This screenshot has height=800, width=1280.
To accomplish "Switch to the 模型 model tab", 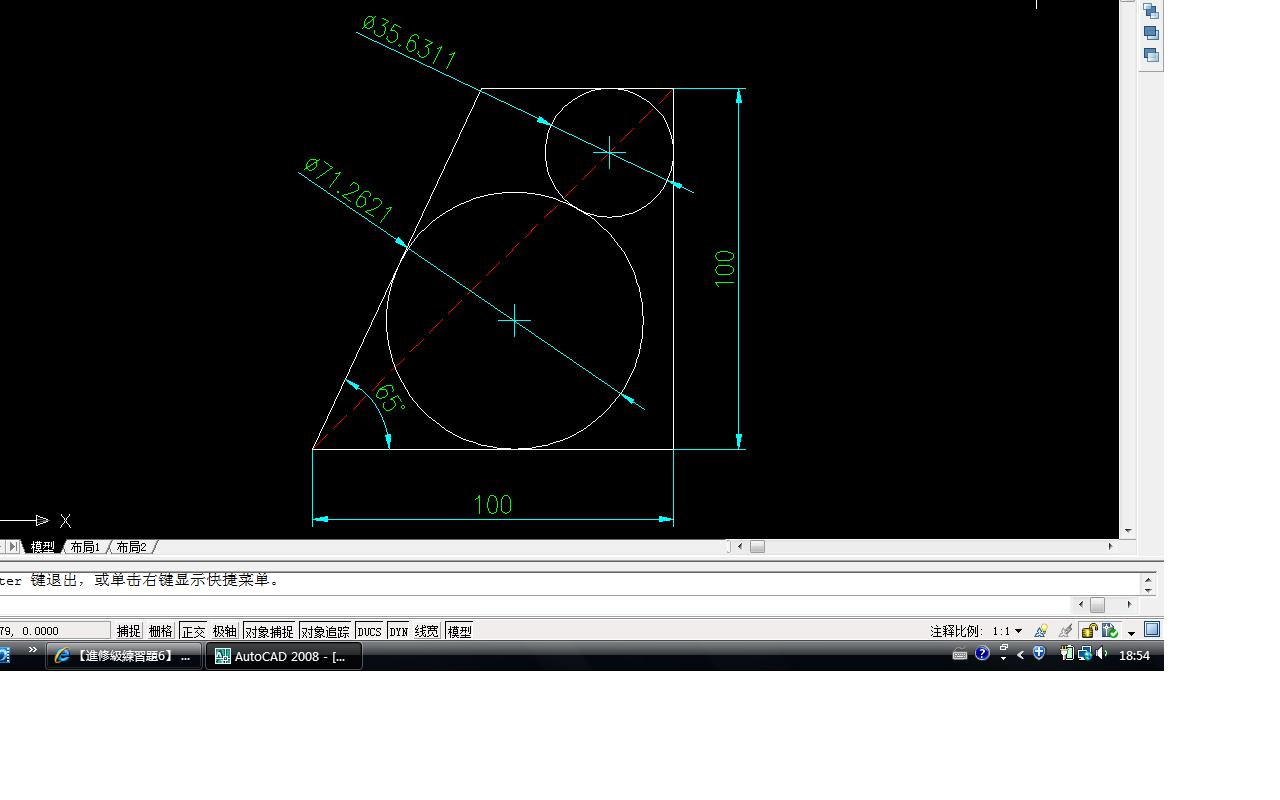I will click(42, 547).
